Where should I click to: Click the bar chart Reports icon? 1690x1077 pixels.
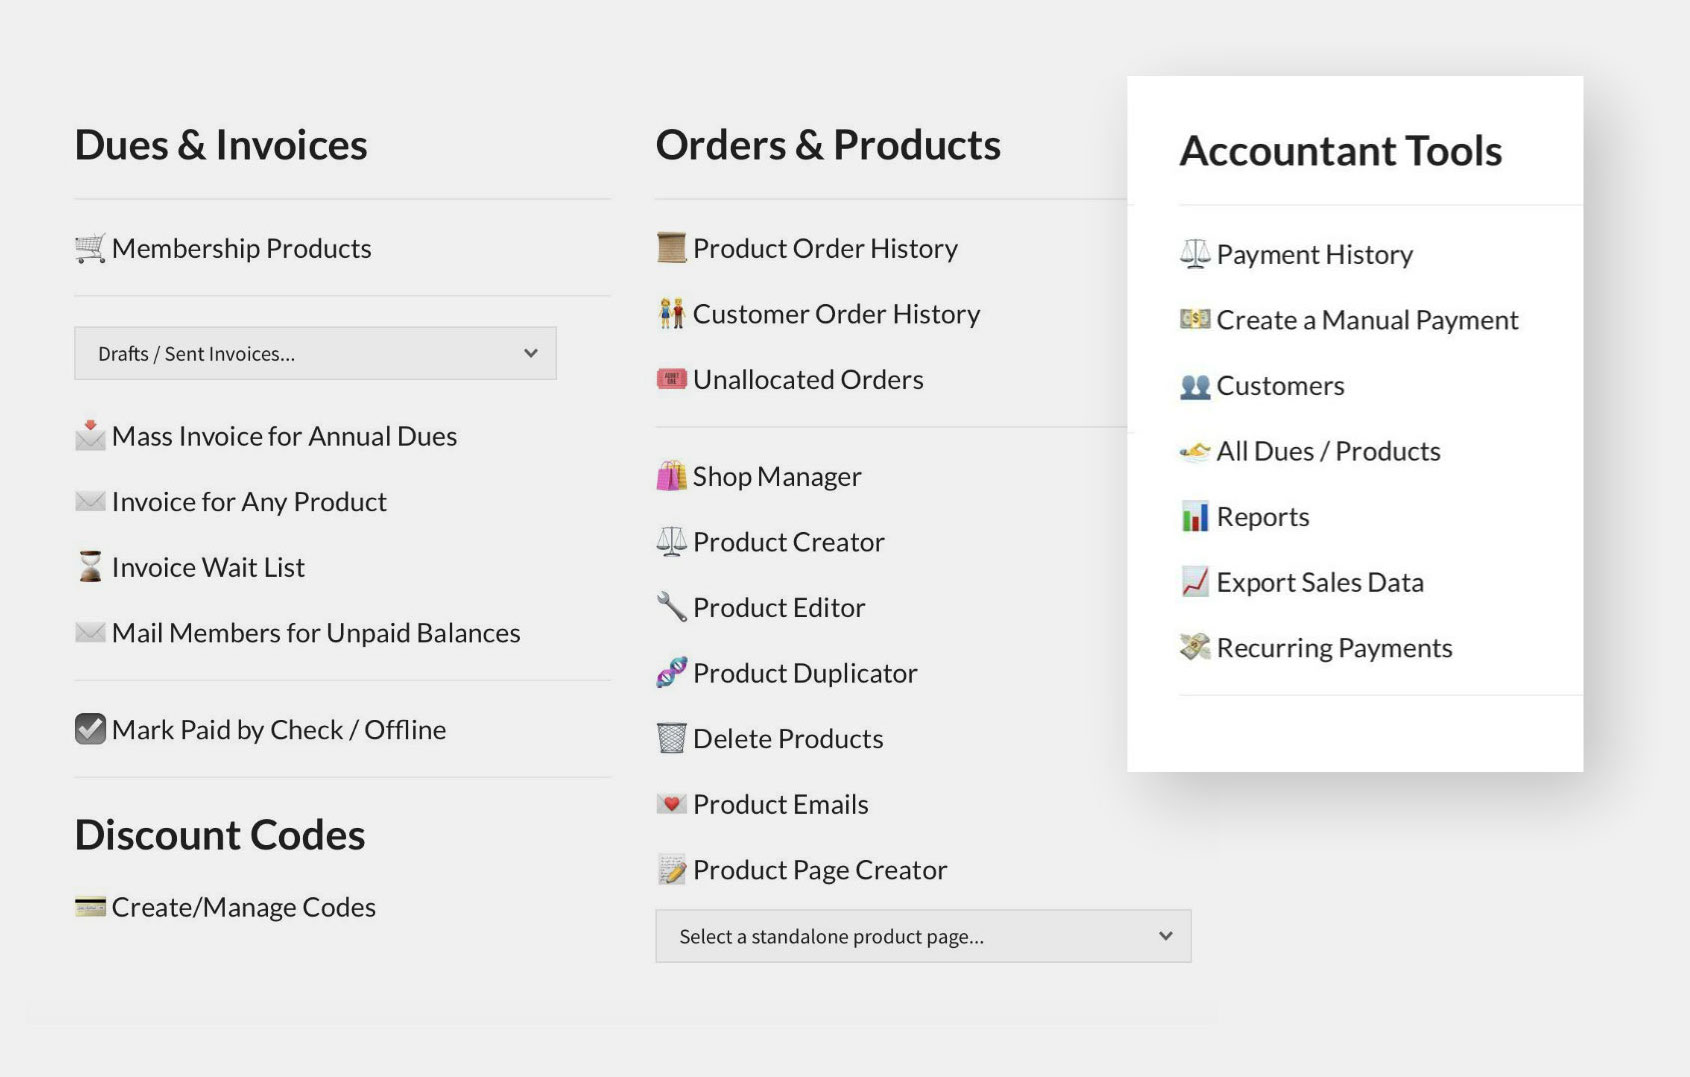1195,517
